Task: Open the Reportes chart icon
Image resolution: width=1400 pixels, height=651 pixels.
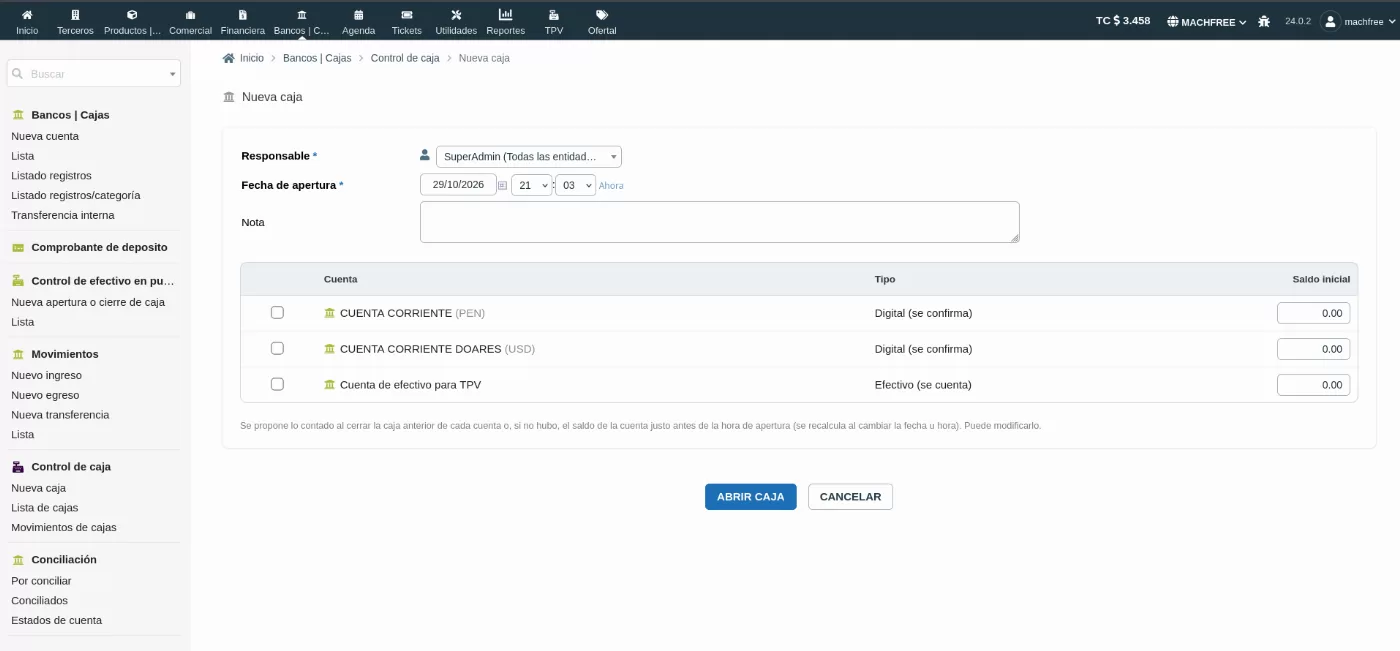Action: pos(505,15)
